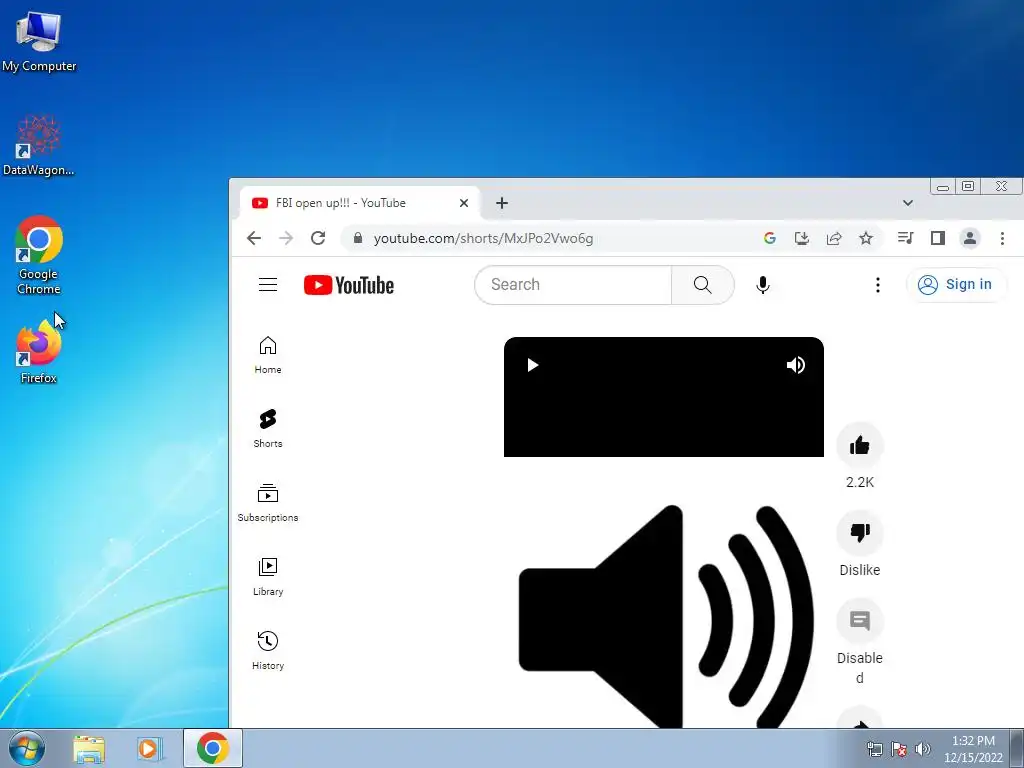Open Windows Explorer from taskbar

pyautogui.click(x=89, y=749)
